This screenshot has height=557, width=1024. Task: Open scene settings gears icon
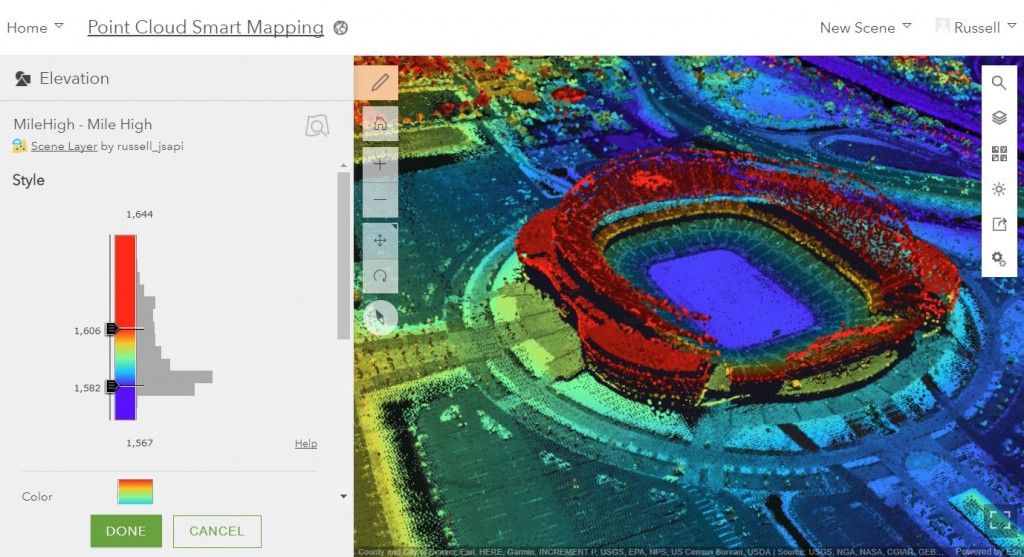pos(999,259)
